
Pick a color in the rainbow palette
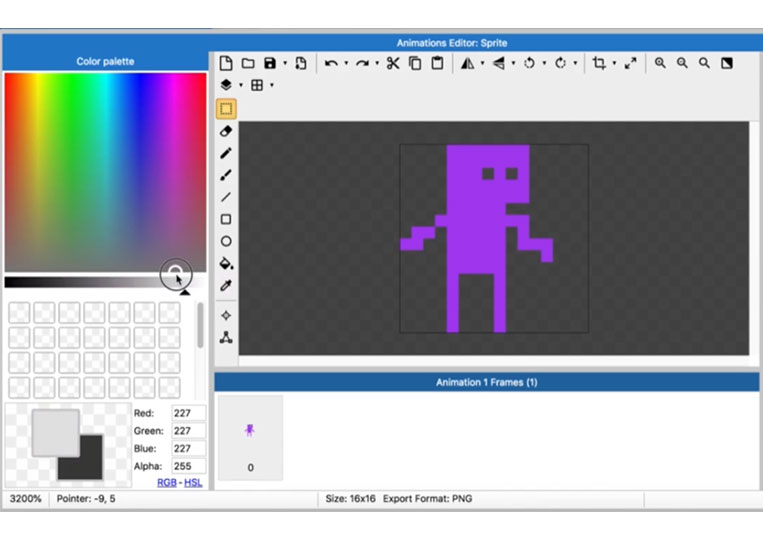[105, 172]
